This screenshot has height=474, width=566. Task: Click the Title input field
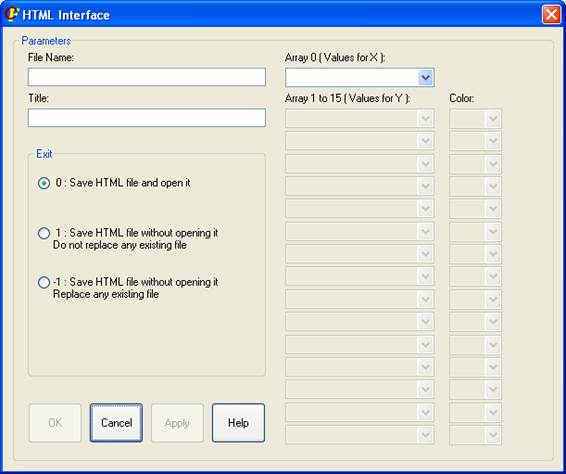(147, 118)
